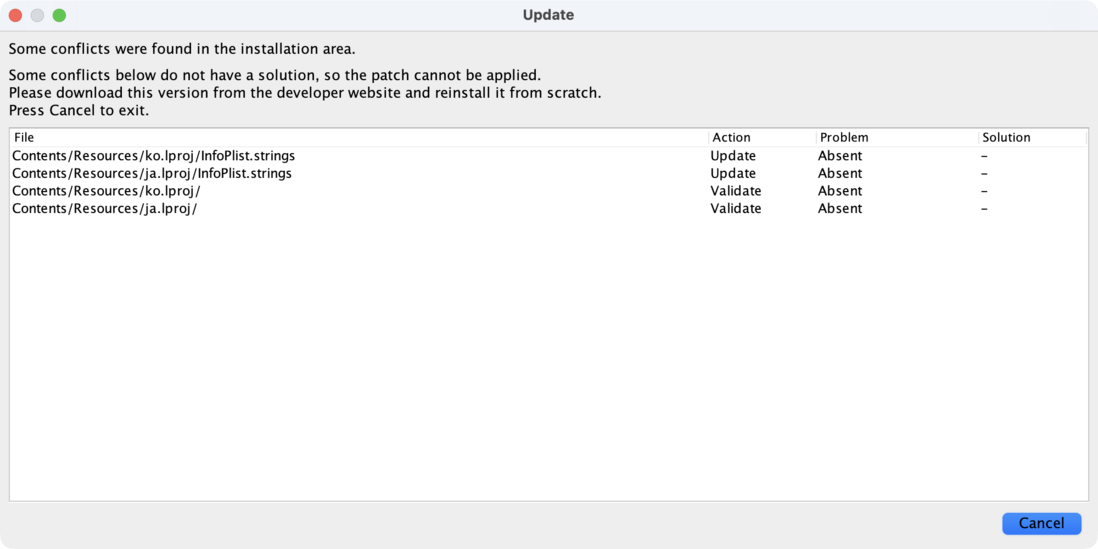The image size is (1098, 549).
Task: Click the green zoom window button
Action: pyautogui.click(x=59, y=15)
